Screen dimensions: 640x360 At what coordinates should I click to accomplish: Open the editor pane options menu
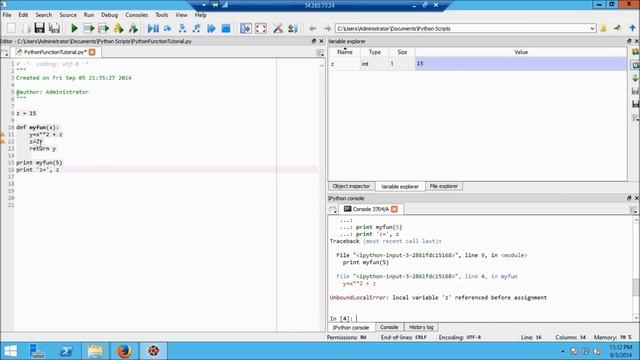[x=320, y=53]
